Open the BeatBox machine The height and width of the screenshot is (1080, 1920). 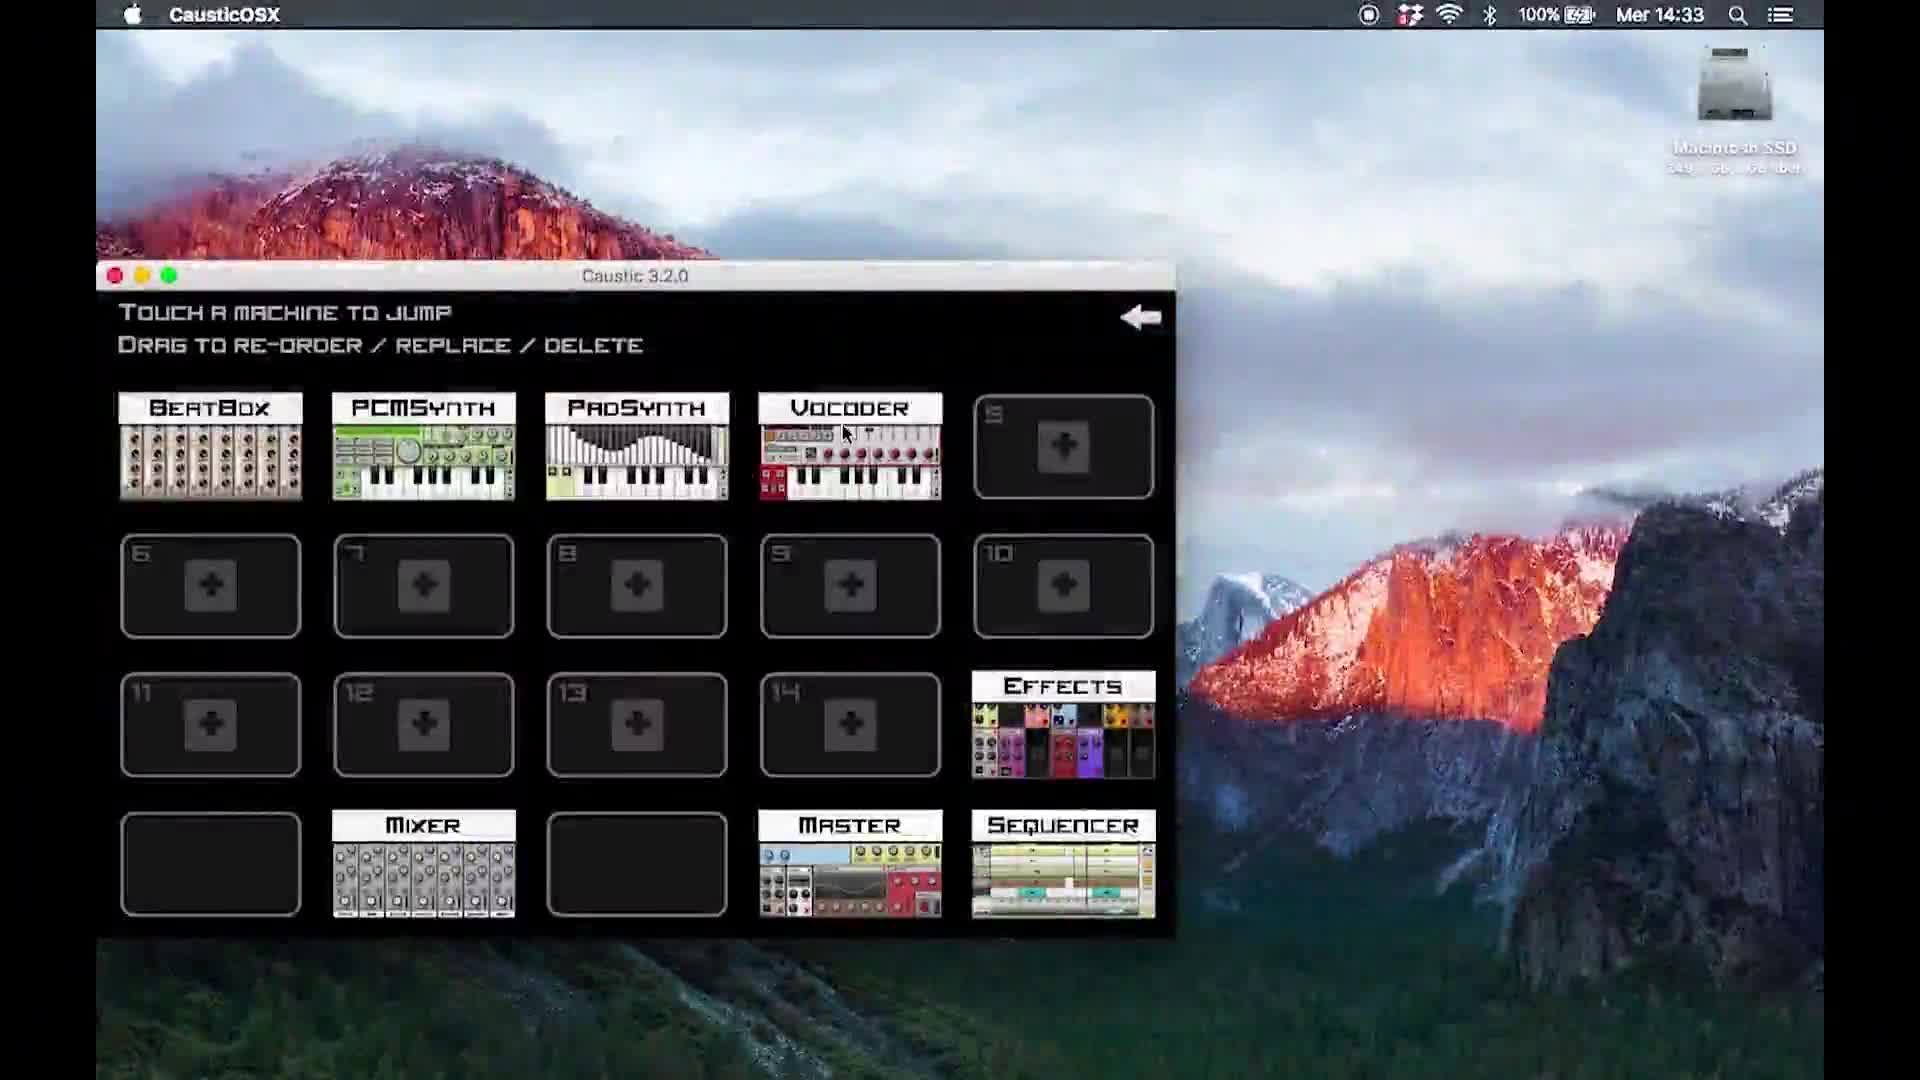(x=210, y=446)
